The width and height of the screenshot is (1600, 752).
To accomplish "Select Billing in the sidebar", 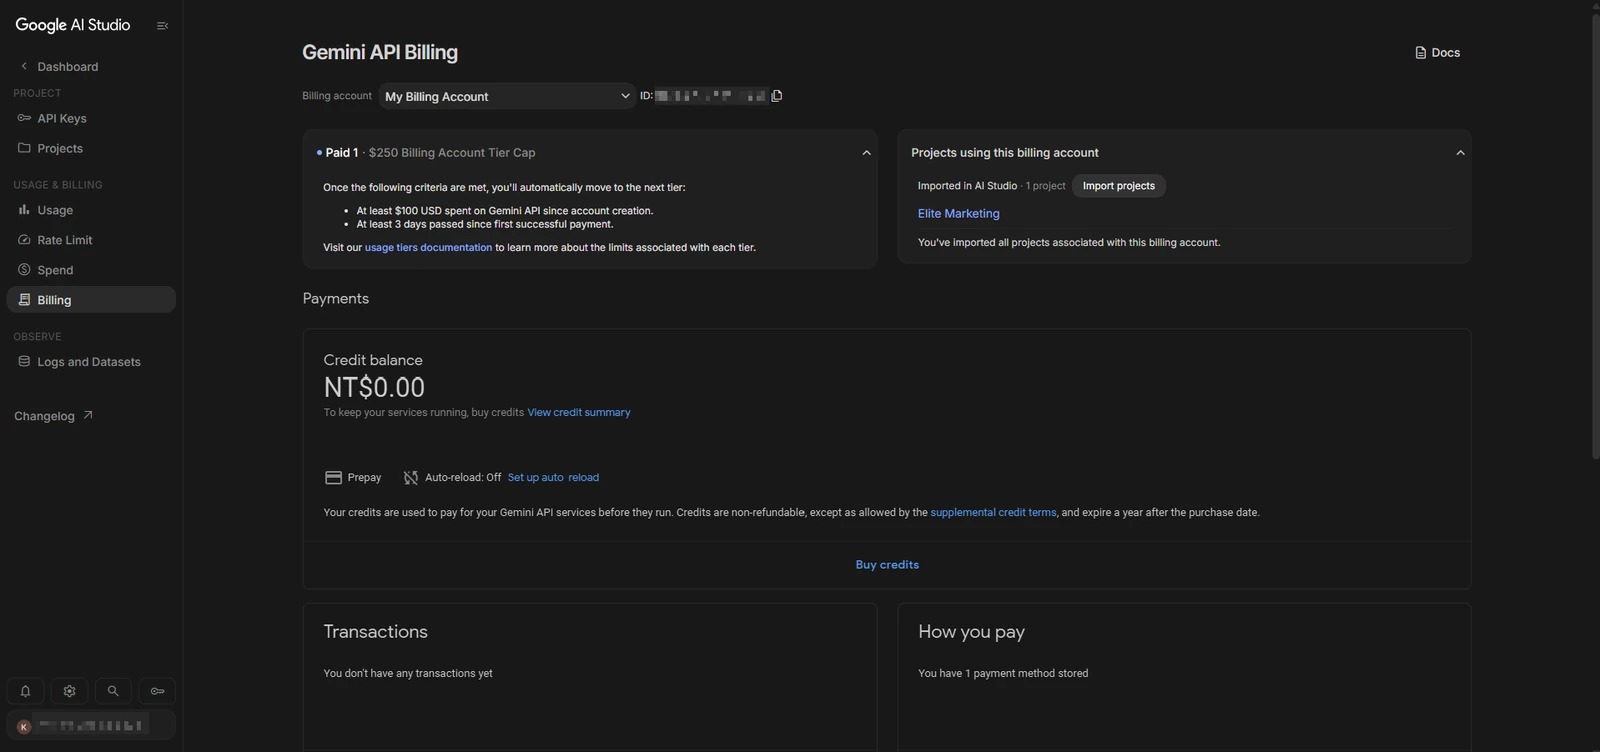I will tap(91, 300).
